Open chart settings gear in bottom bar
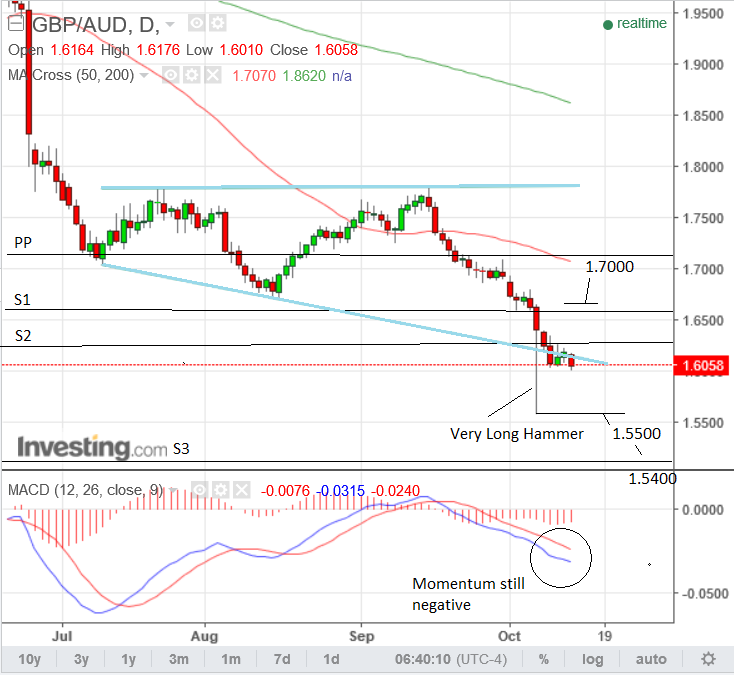734x675 pixels. (x=708, y=659)
